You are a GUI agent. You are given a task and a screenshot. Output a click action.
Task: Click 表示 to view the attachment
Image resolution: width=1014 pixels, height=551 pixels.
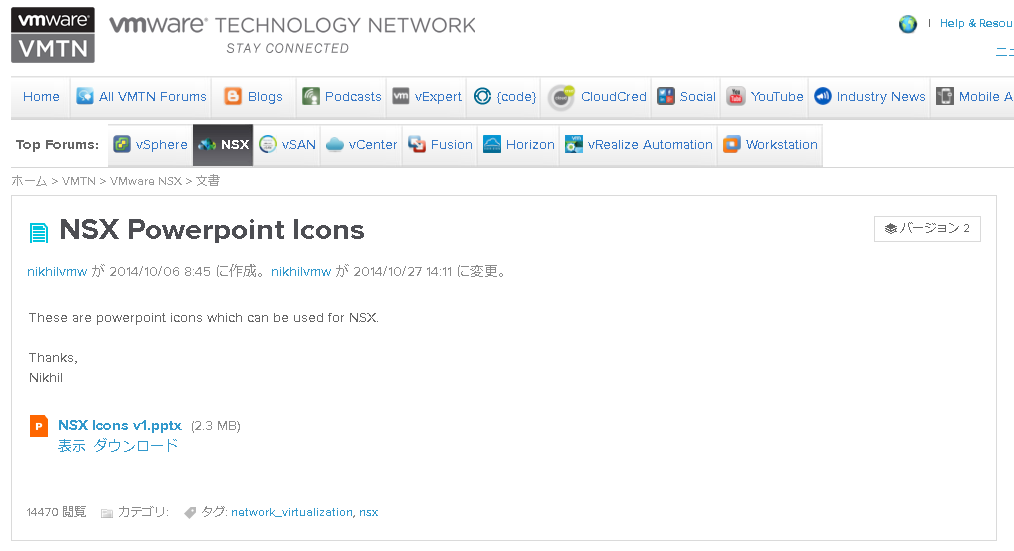71,446
